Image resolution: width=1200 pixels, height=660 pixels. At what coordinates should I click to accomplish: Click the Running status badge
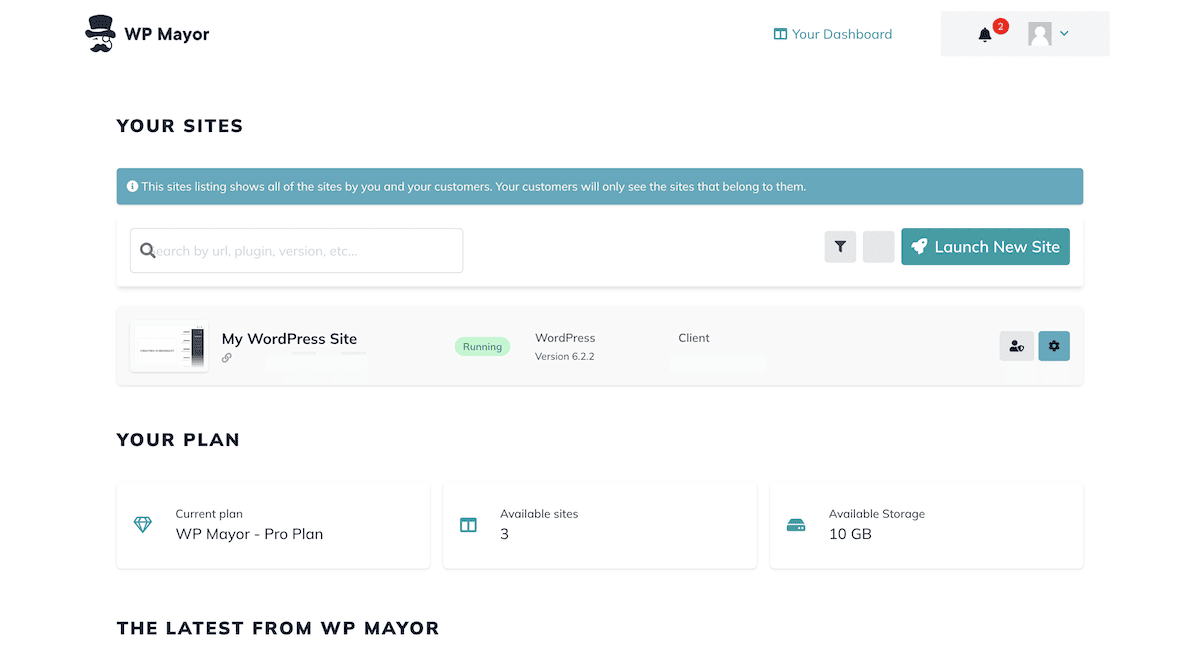(482, 347)
